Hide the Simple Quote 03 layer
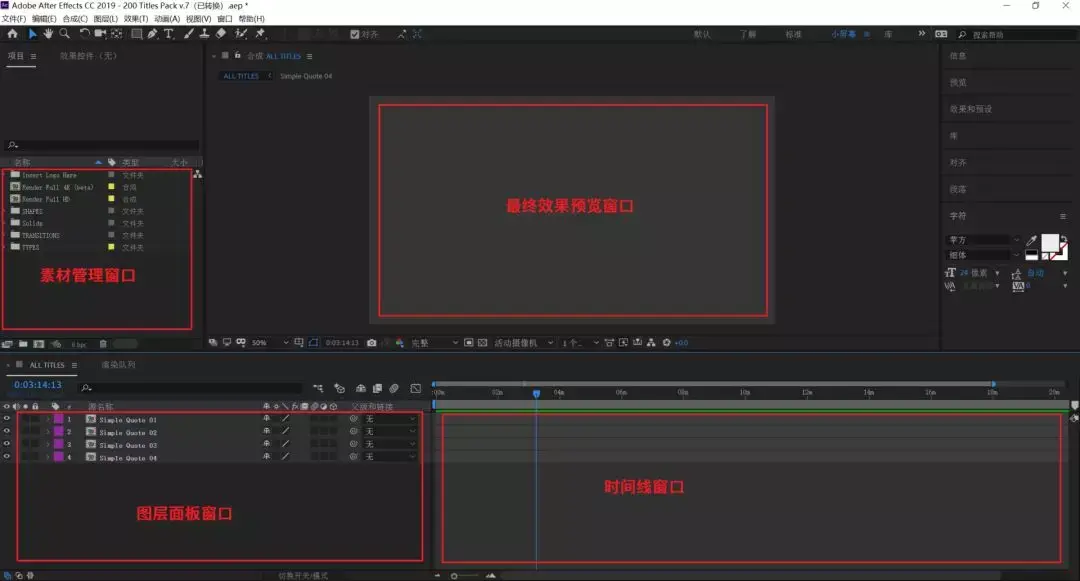 [7, 444]
